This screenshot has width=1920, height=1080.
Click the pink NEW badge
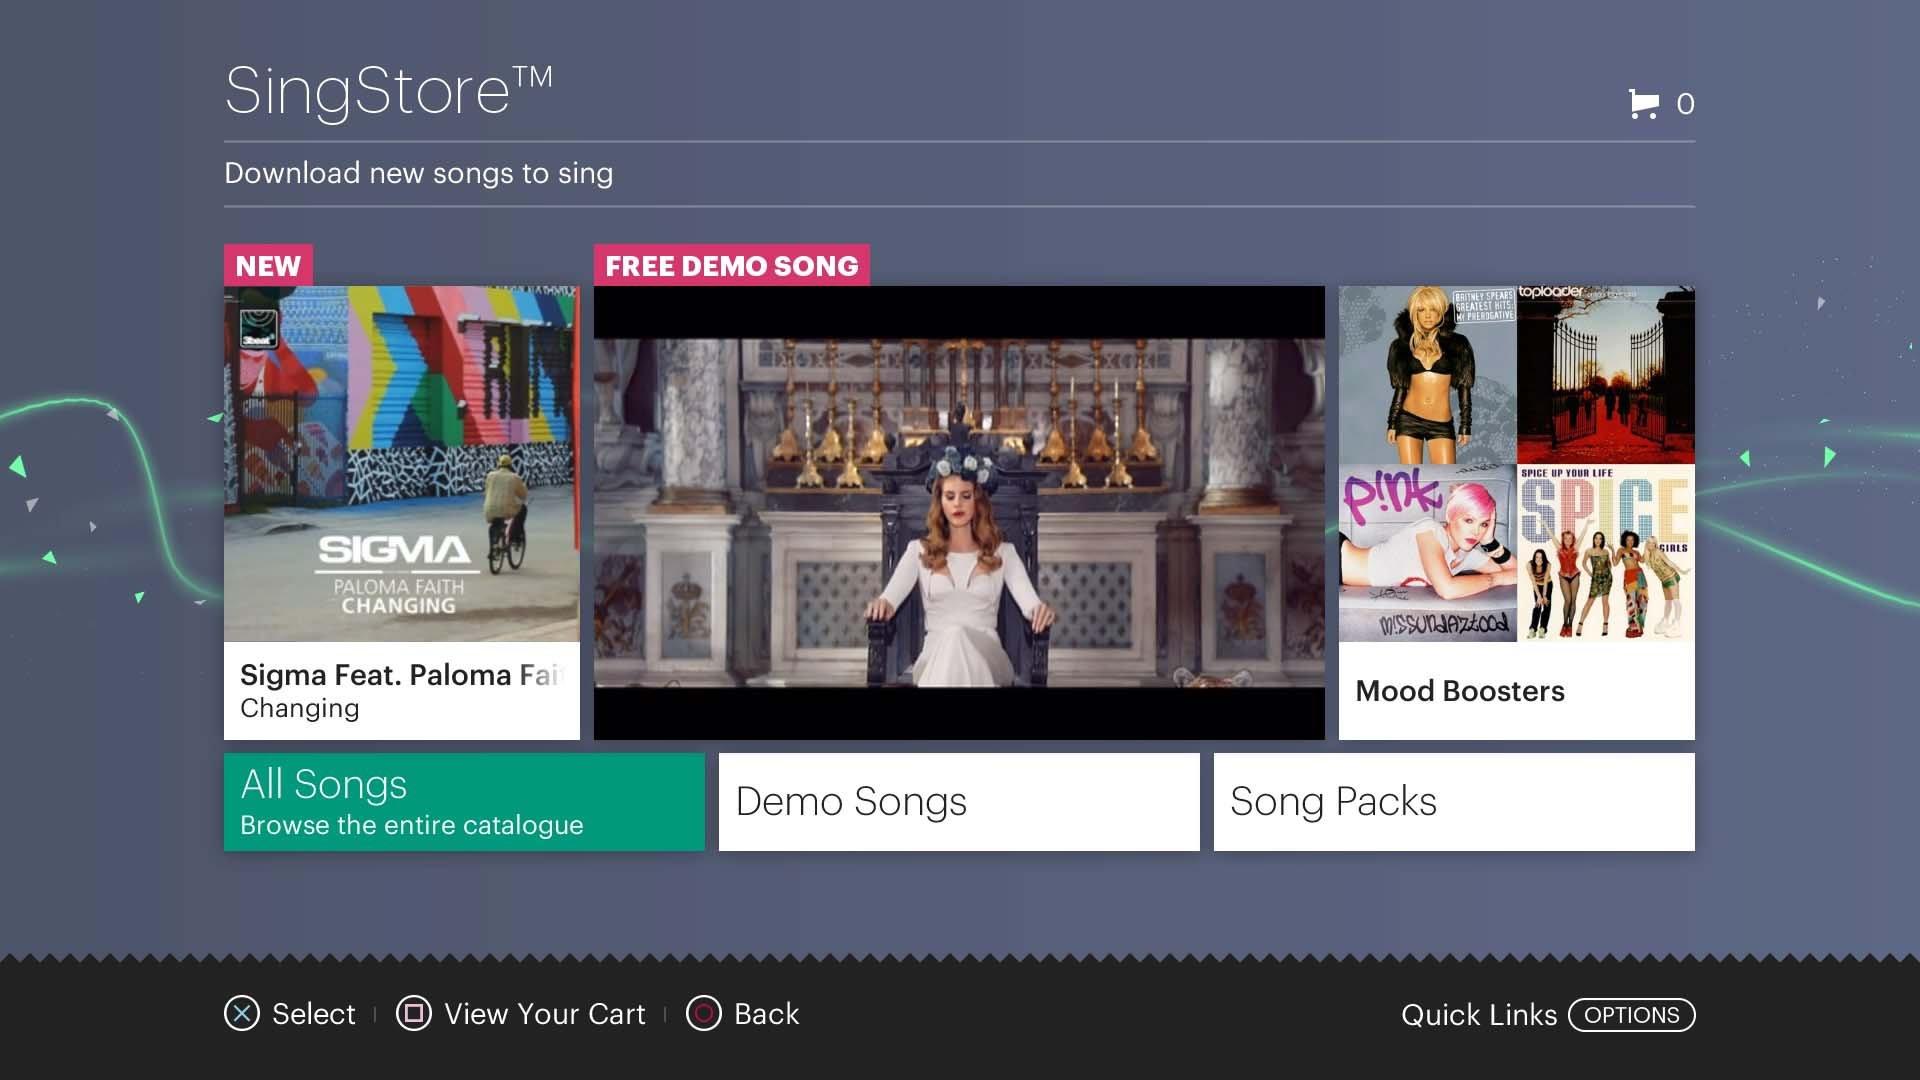click(x=267, y=265)
